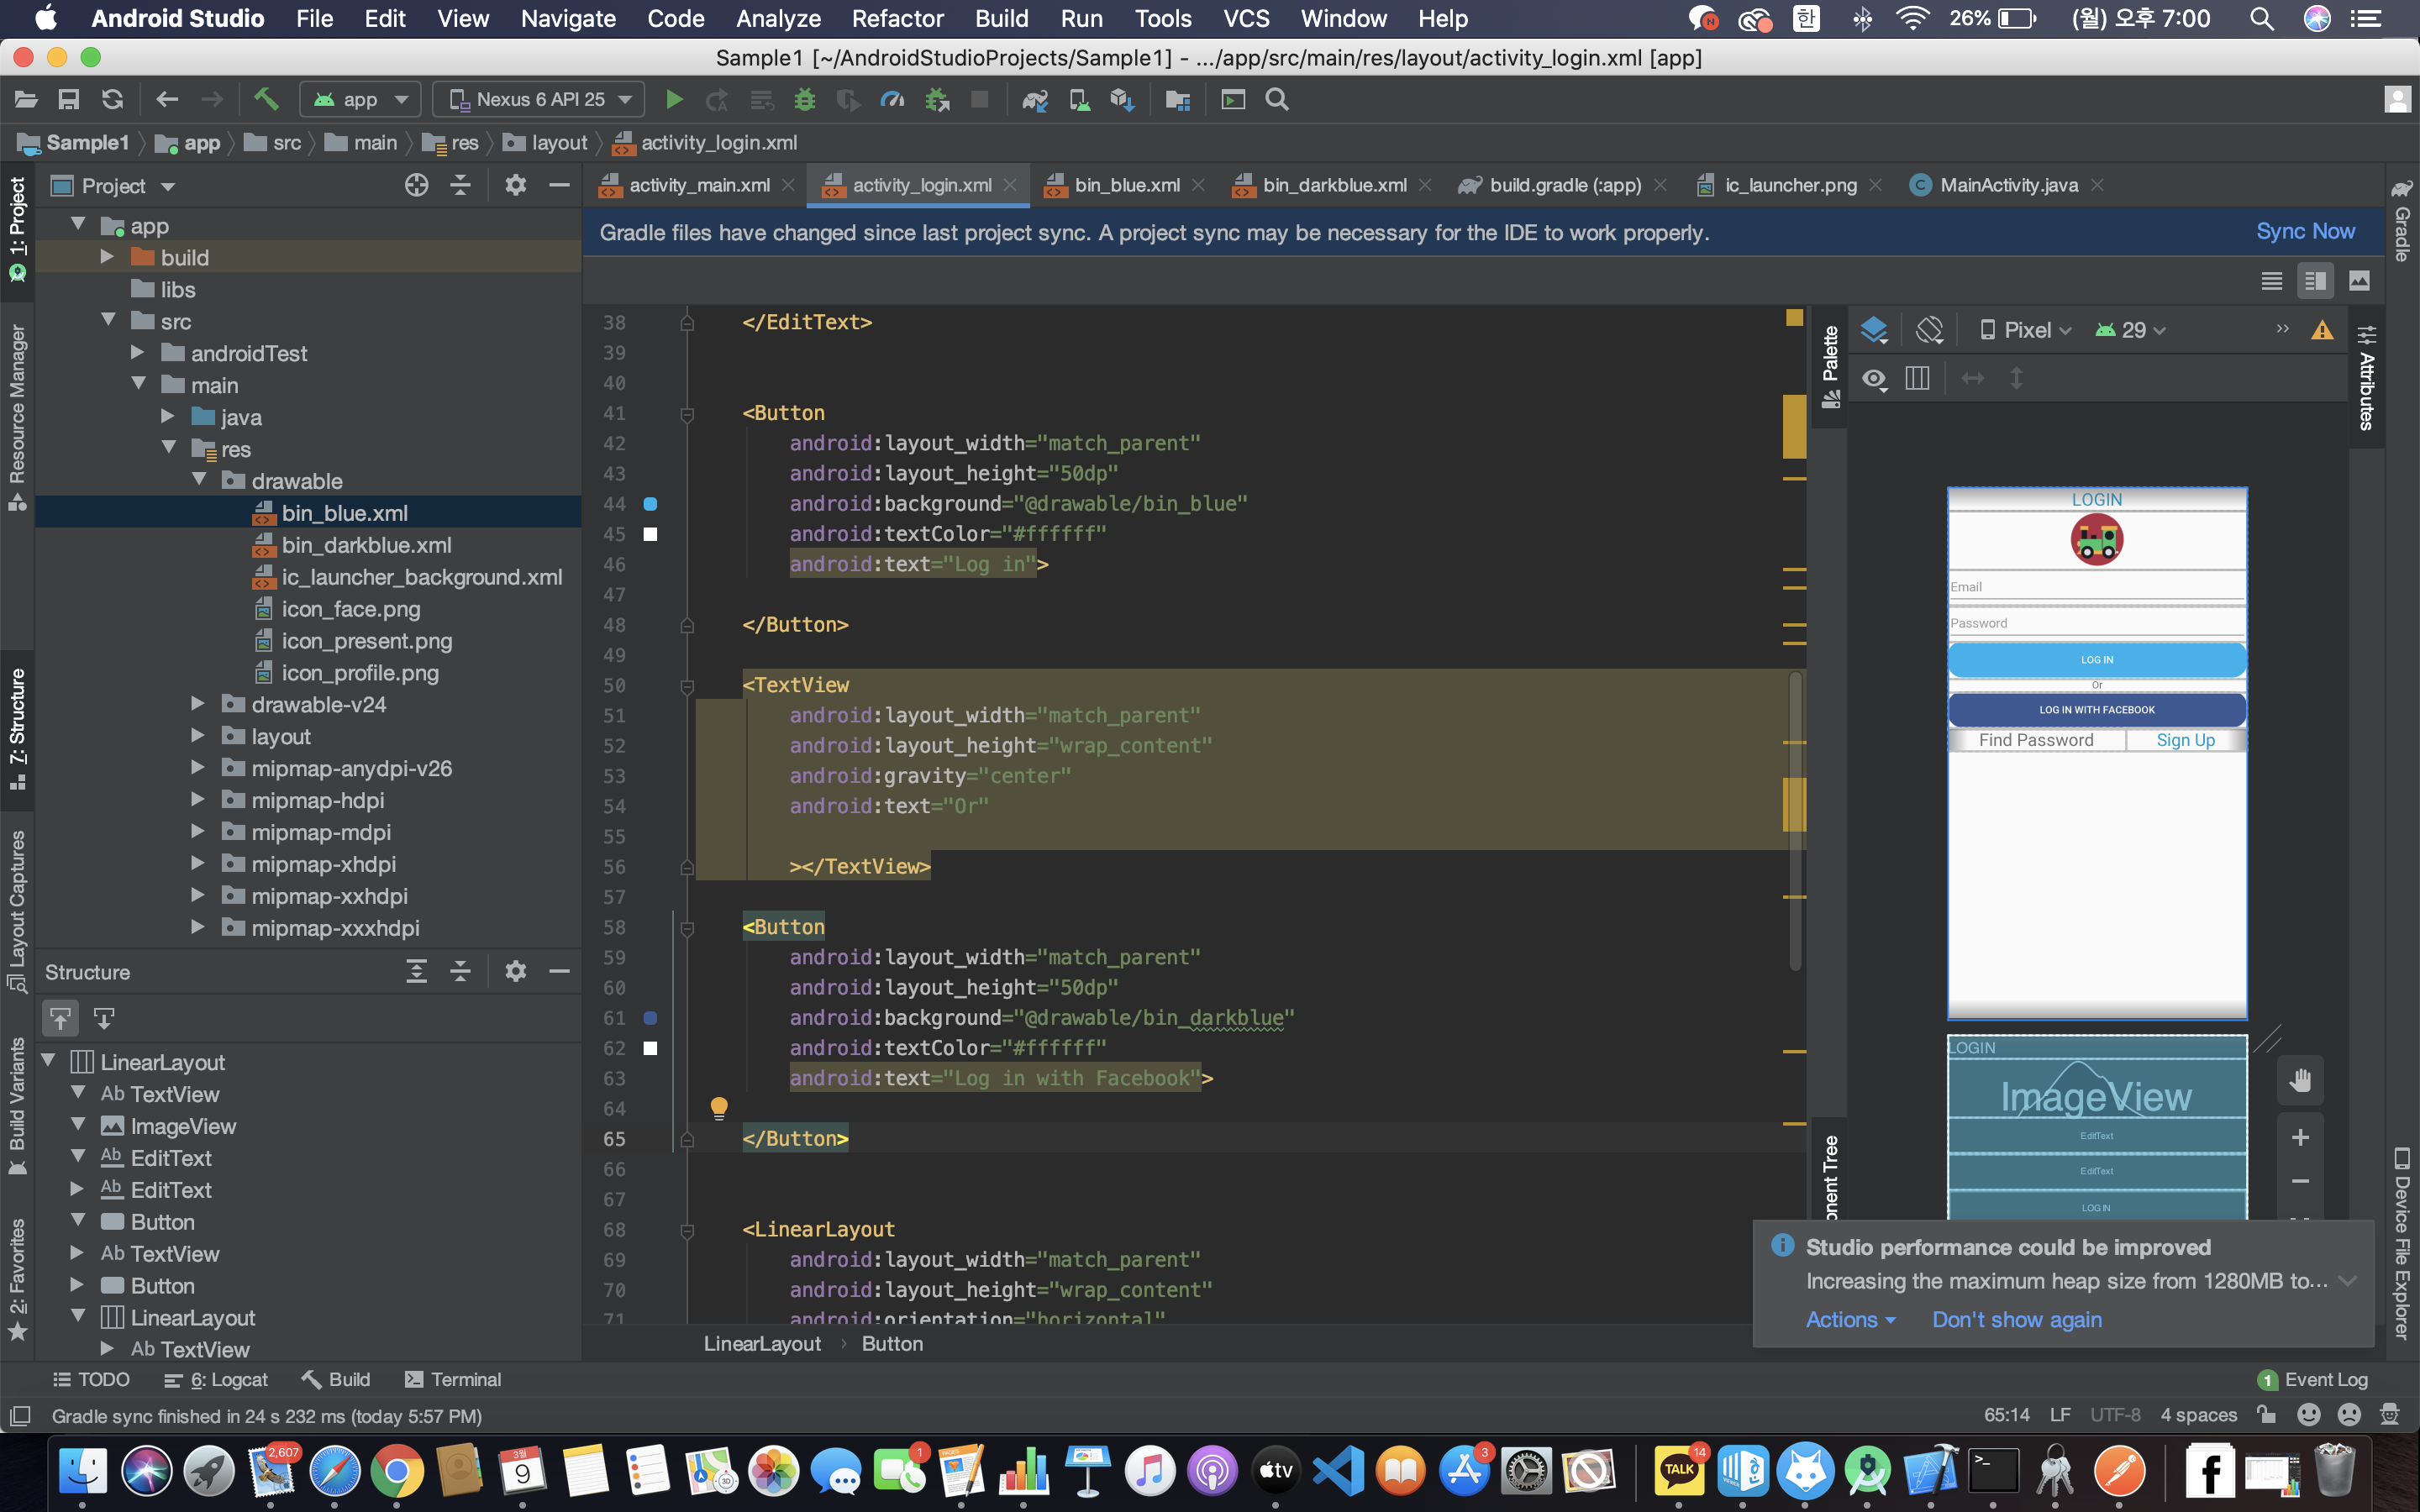
Task: Select the pan hand tool in preview
Action: (x=2299, y=1080)
